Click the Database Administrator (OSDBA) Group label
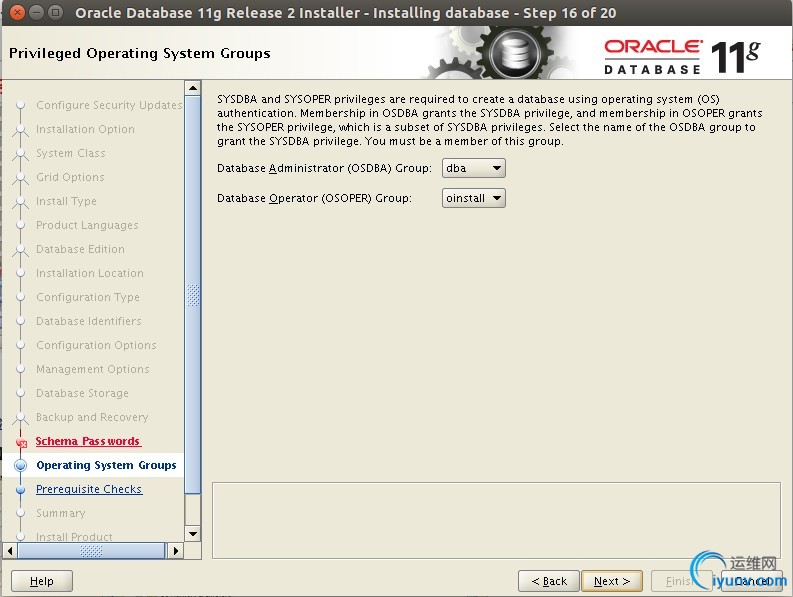The height and width of the screenshot is (597, 793). pos(324,168)
